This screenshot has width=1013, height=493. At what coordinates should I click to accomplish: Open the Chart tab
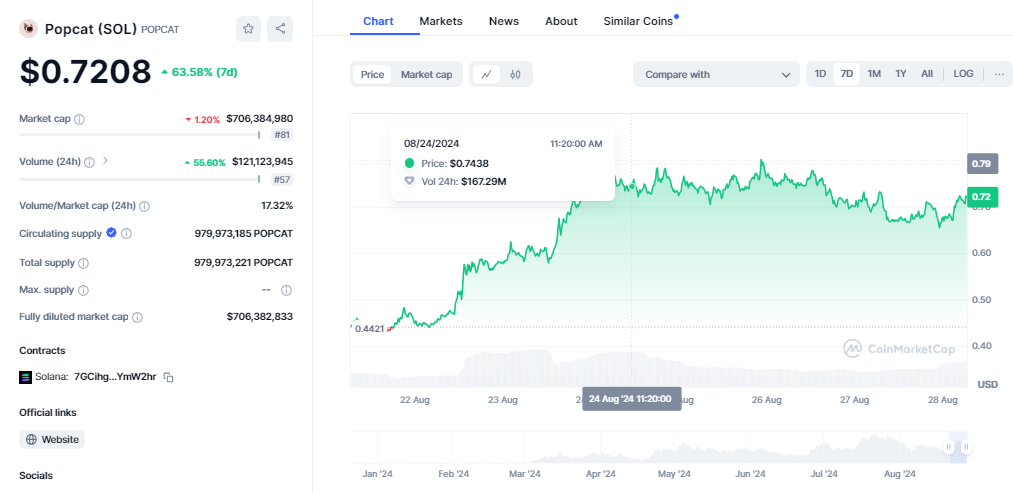[x=379, y=21]
